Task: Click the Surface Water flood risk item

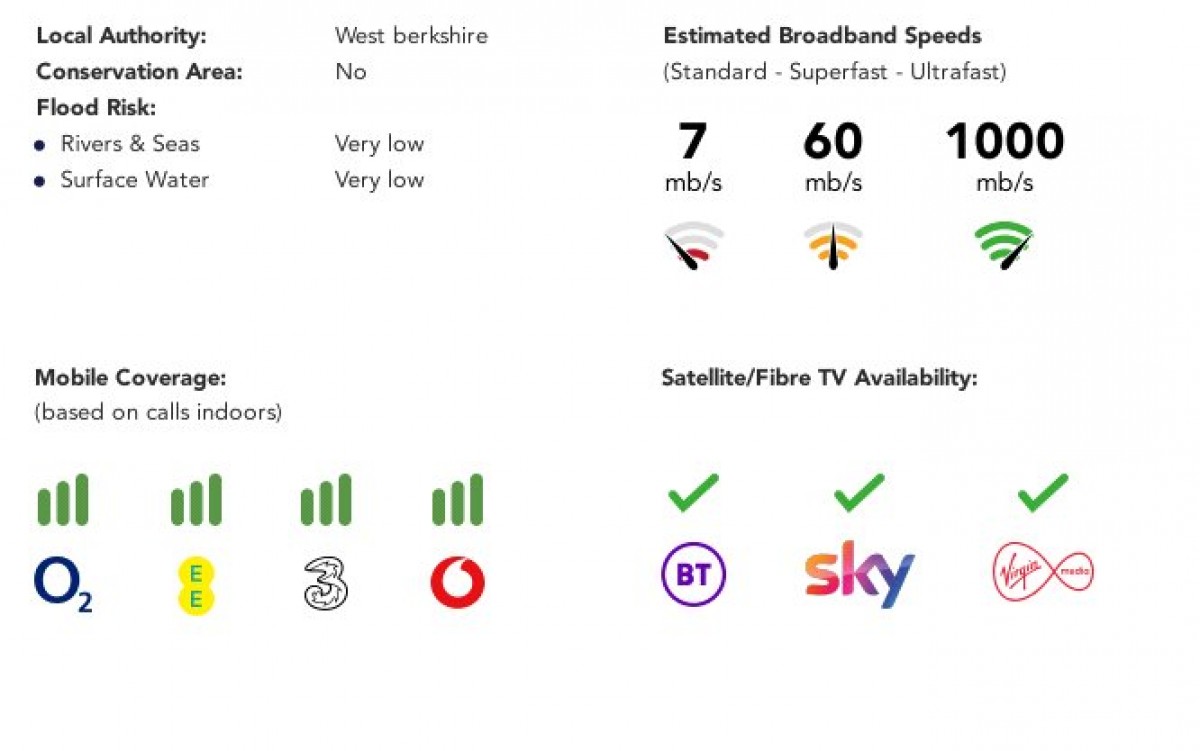Action: pyautogui.click(x=134, y=180)
